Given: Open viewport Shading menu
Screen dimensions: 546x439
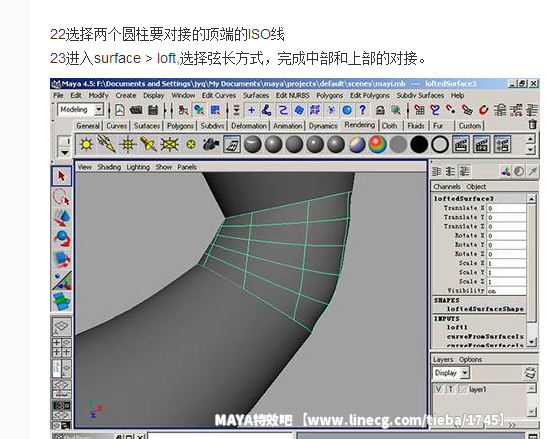Looking at the screenshot, I should 109,167.
